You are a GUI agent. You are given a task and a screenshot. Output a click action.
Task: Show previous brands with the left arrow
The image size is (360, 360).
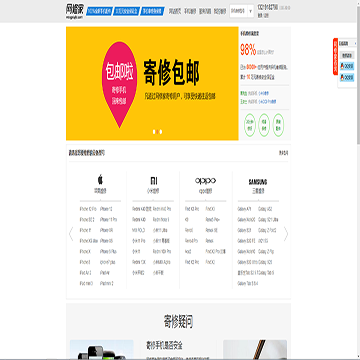click(71, 234)
